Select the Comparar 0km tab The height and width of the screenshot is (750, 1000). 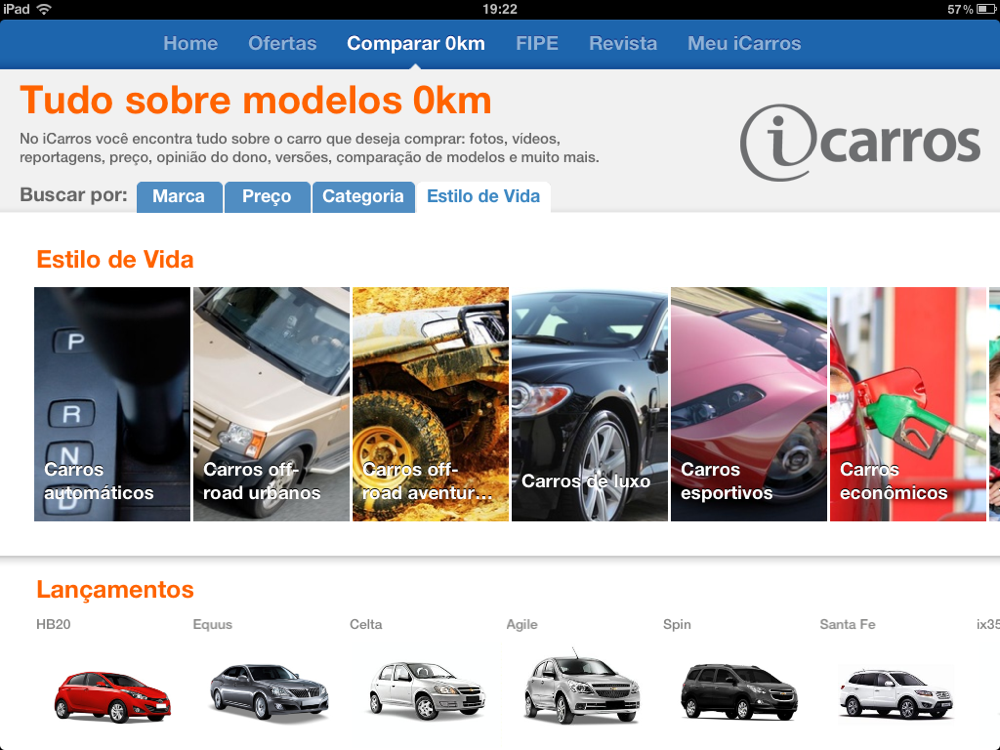click(416, 43)
